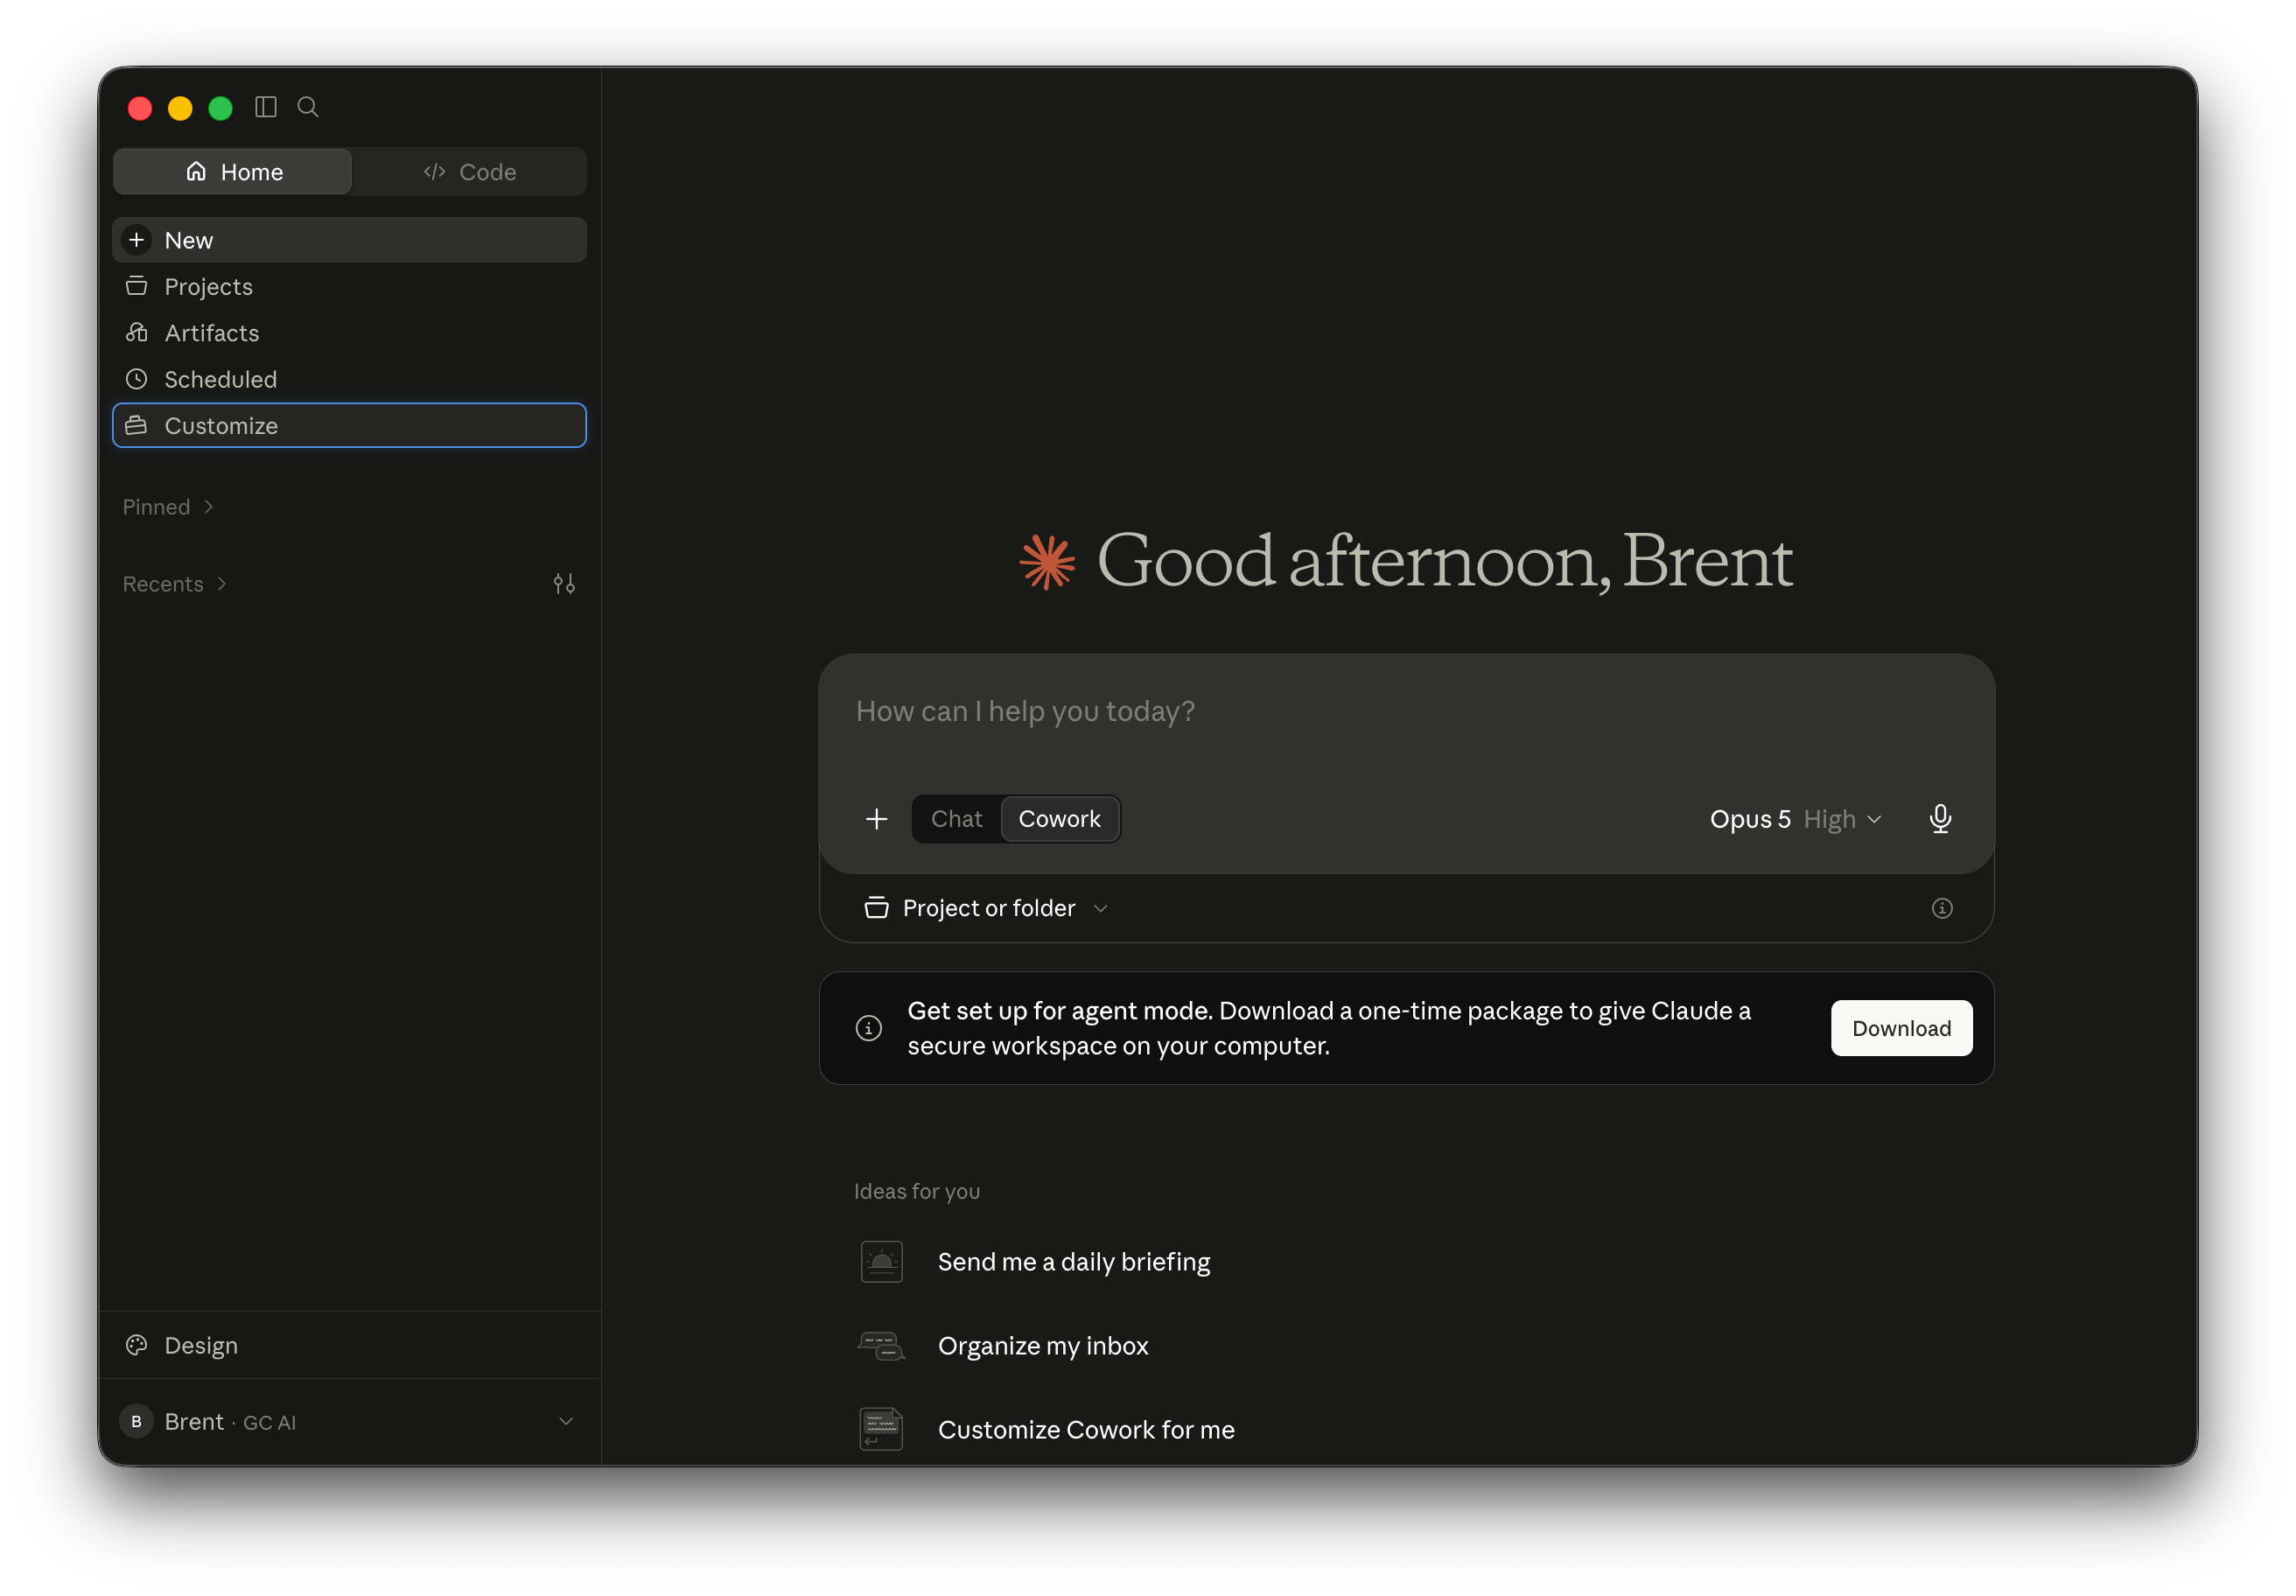Image resolution: width=2296 pixels, height=1596 pixels.
Task: Choose Customize Cowork for me idea
Action: click(1086, 1429)
